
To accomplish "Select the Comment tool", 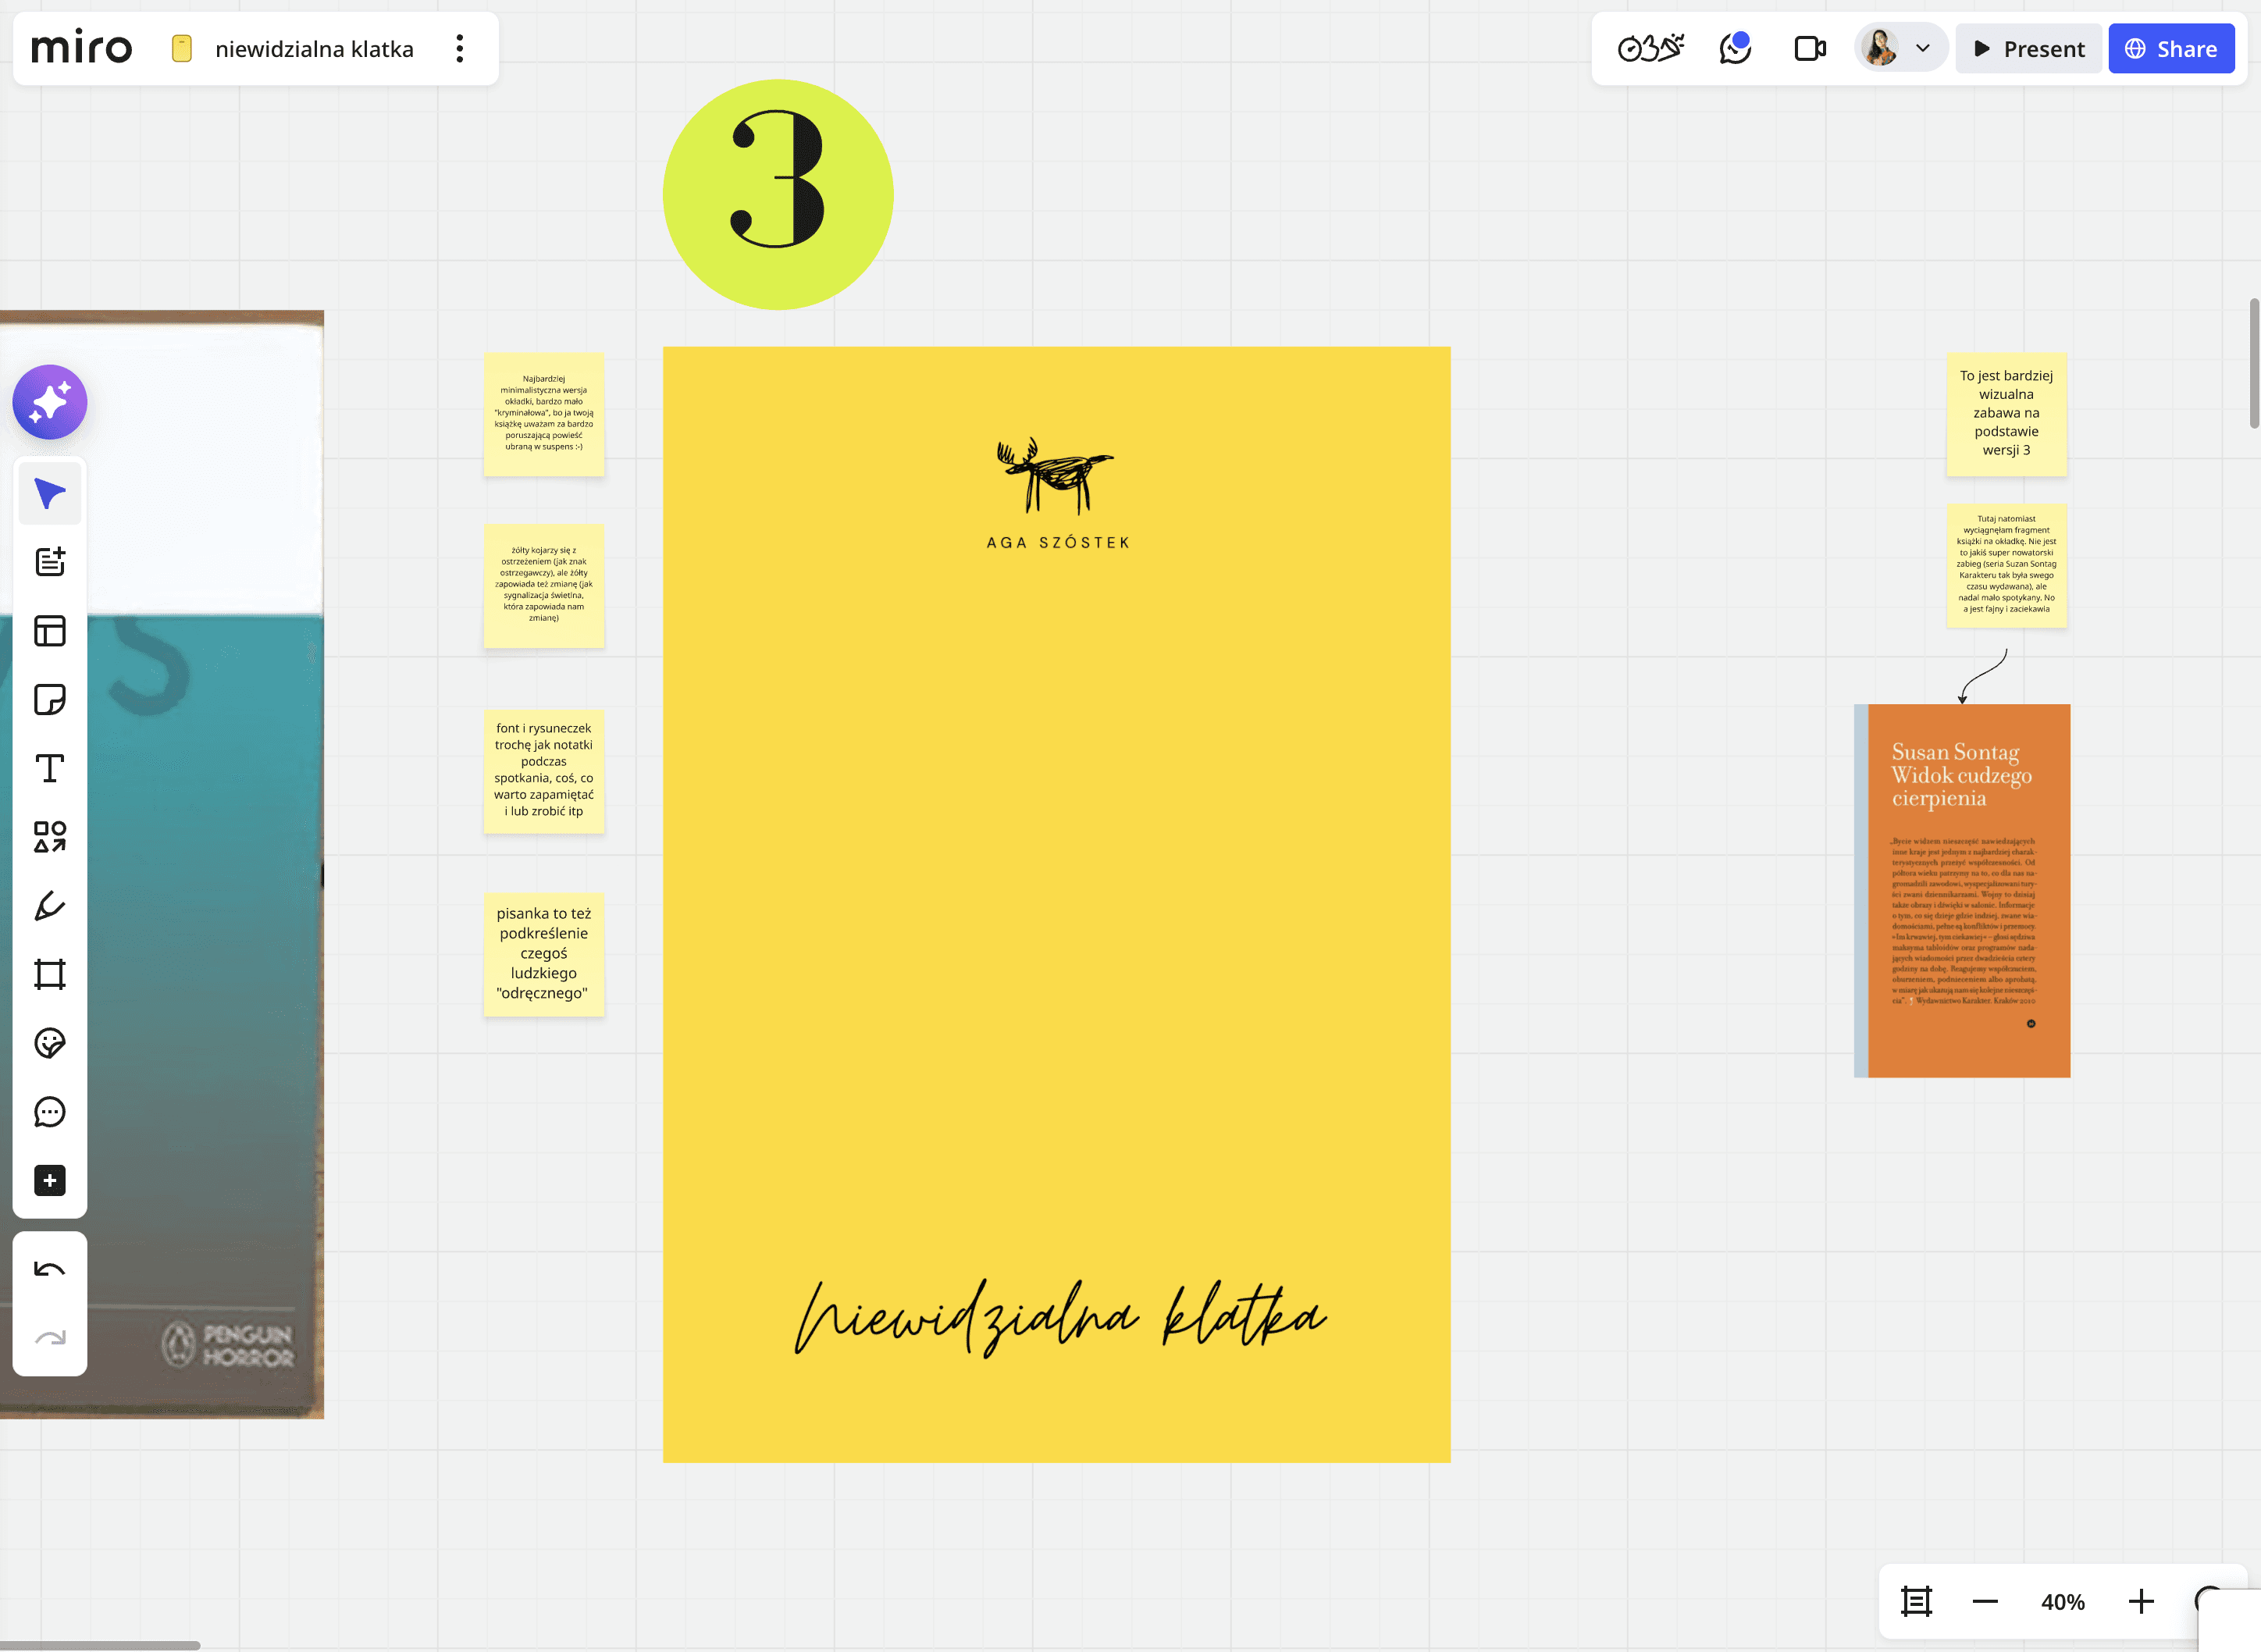I will [50, 1112].
